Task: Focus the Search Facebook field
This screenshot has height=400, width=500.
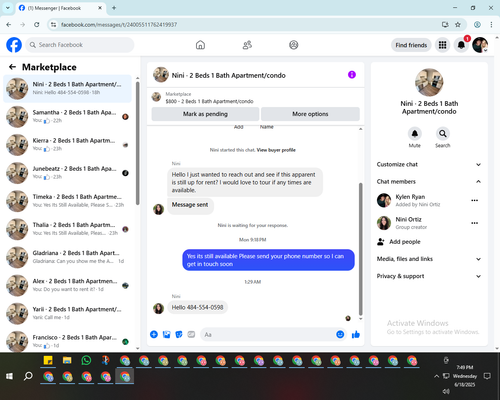Action: pyautogui.click(x=80, y=45)
